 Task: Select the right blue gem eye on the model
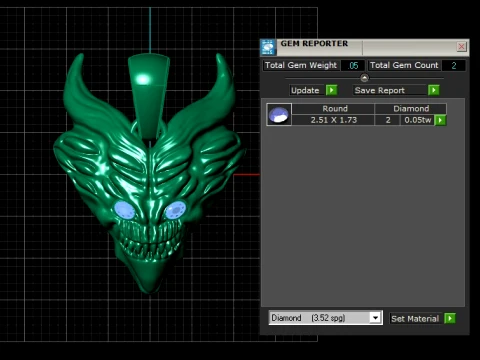tap(175, 210)
